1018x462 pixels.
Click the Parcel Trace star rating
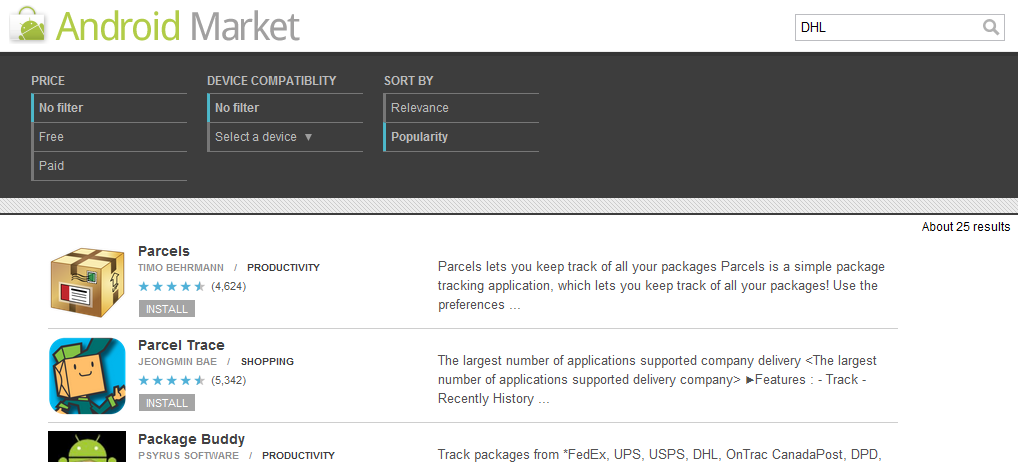click(172, 380)
